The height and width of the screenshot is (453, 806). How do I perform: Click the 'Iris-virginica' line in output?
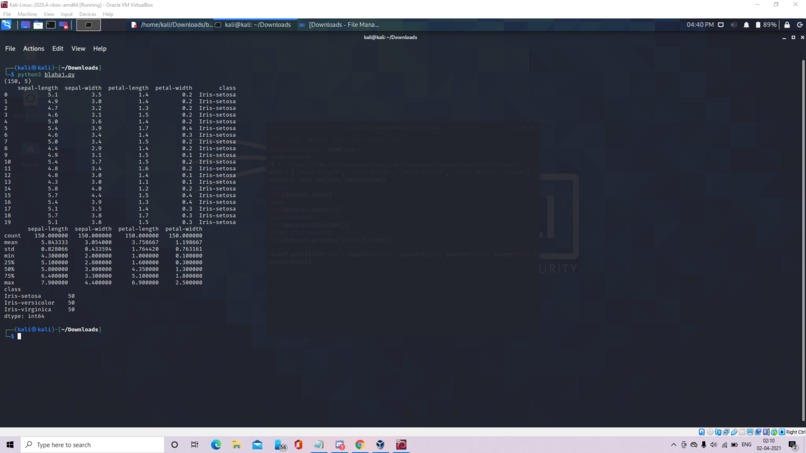tap(39, 310)
